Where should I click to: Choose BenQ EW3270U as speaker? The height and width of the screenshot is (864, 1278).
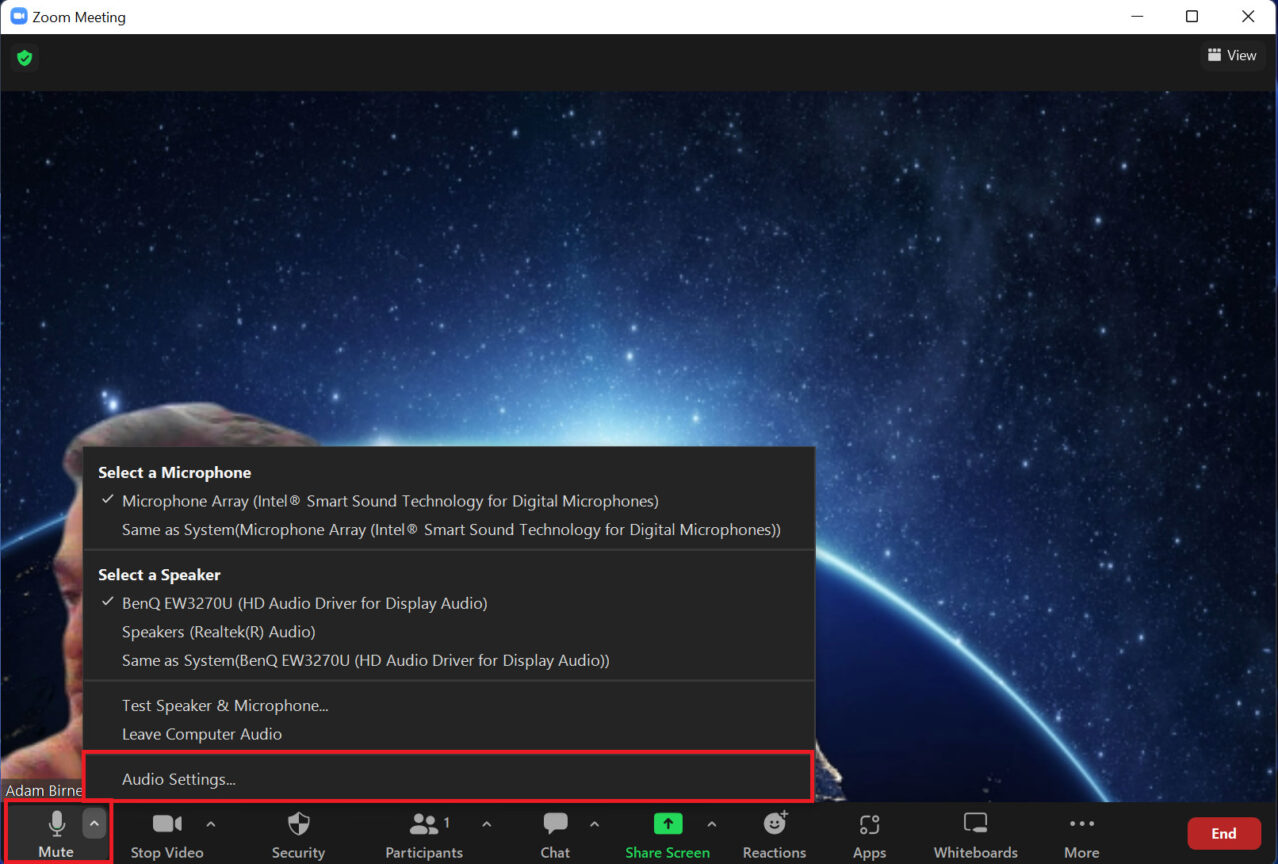[303, 603]
